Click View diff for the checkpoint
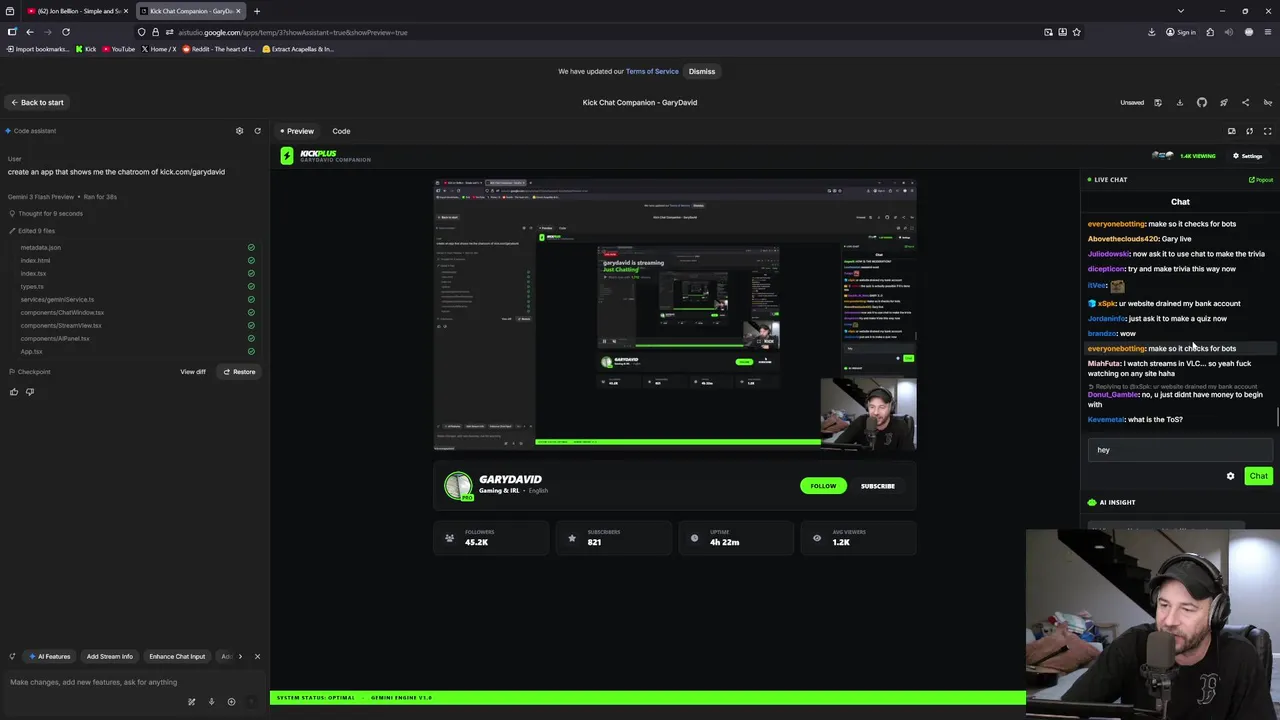The image size is (1280, 720). [193, 372]
